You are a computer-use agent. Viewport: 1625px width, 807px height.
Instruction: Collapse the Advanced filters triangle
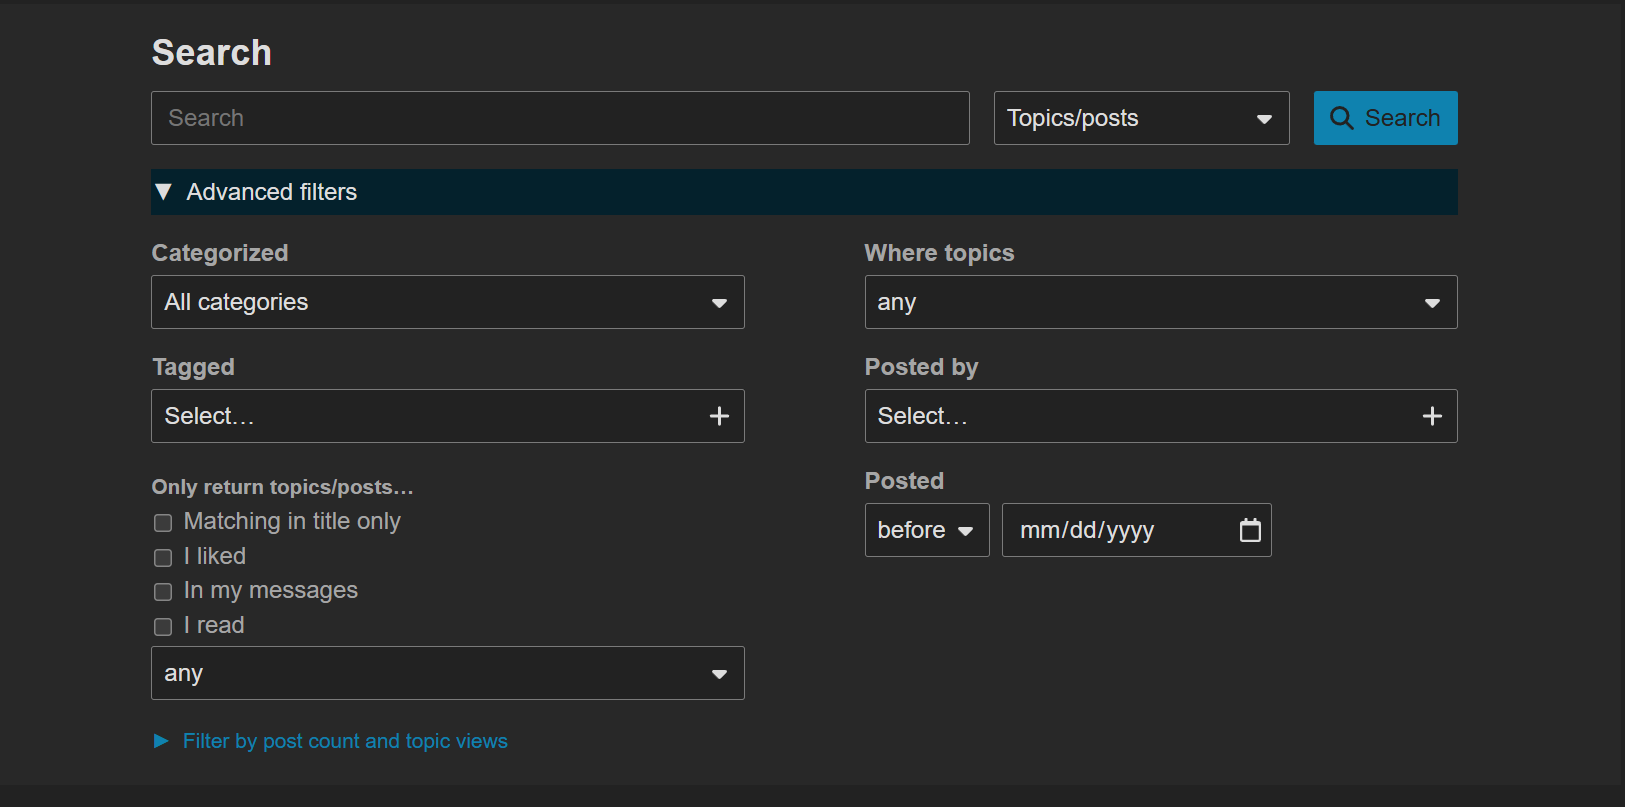coord(164,192)
